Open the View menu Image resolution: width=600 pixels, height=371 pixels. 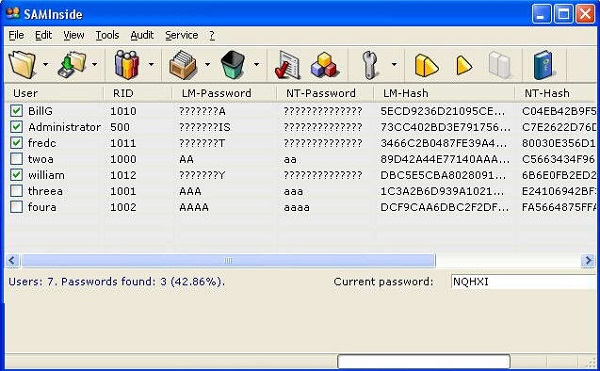coord(74,35)
